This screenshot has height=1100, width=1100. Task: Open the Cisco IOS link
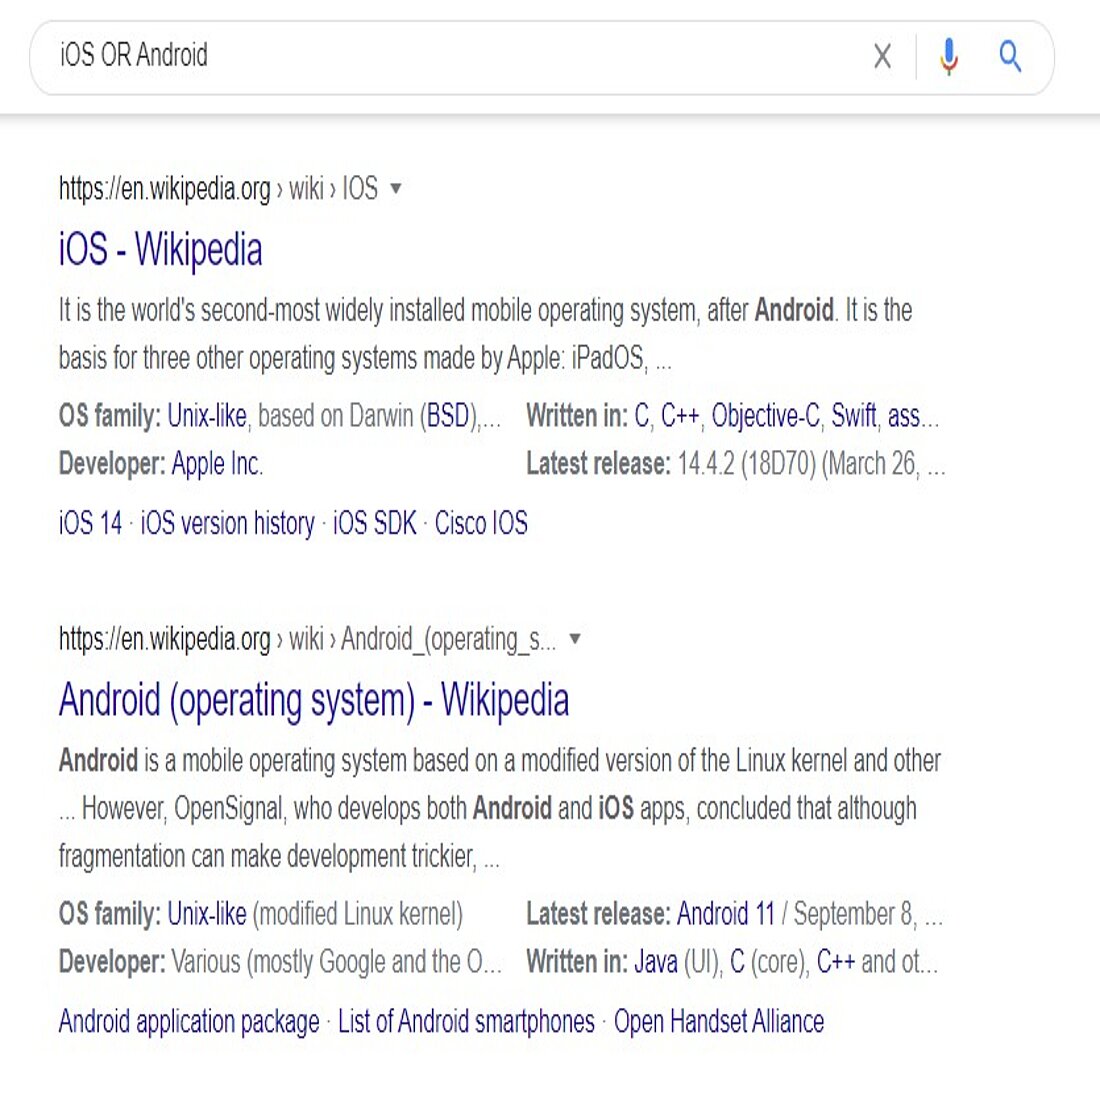tap(481, 523)
